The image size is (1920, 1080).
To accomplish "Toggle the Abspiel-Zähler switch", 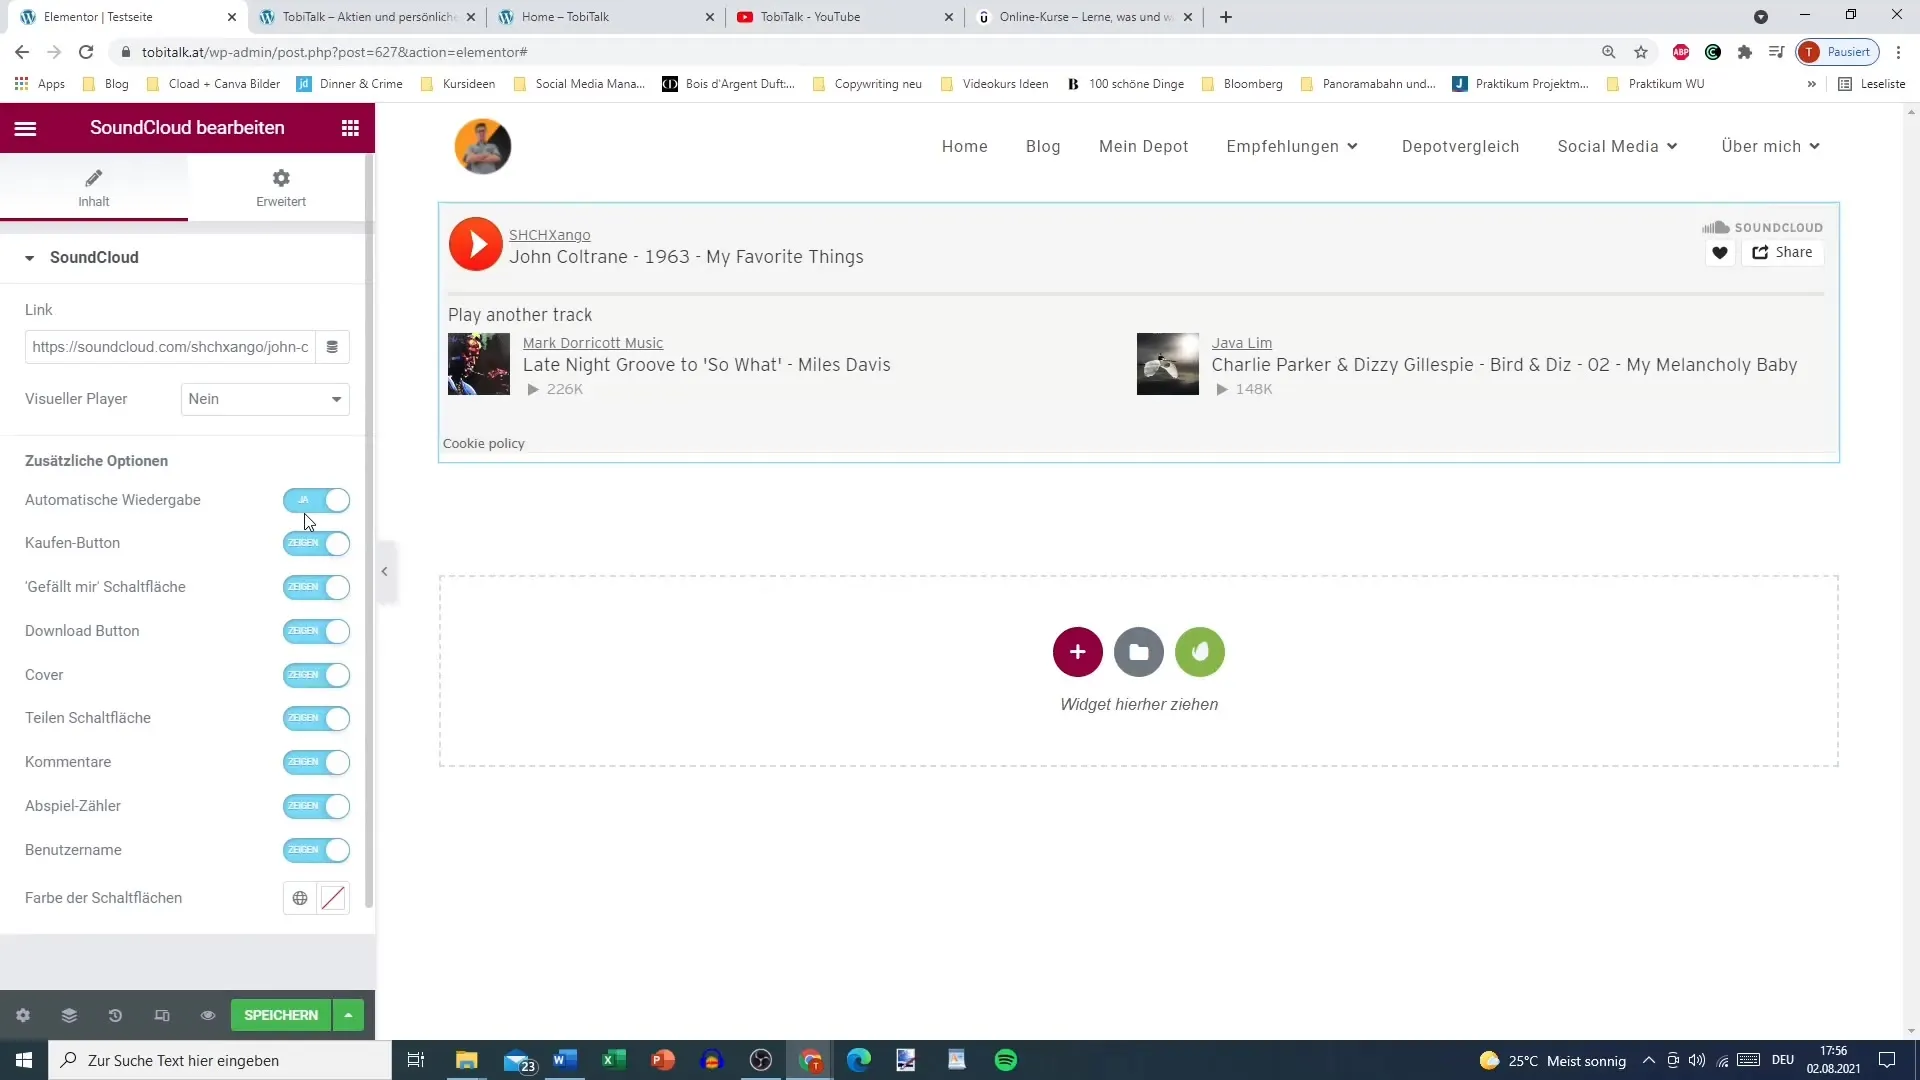I will pyautogui.click(x=316, y=806).
